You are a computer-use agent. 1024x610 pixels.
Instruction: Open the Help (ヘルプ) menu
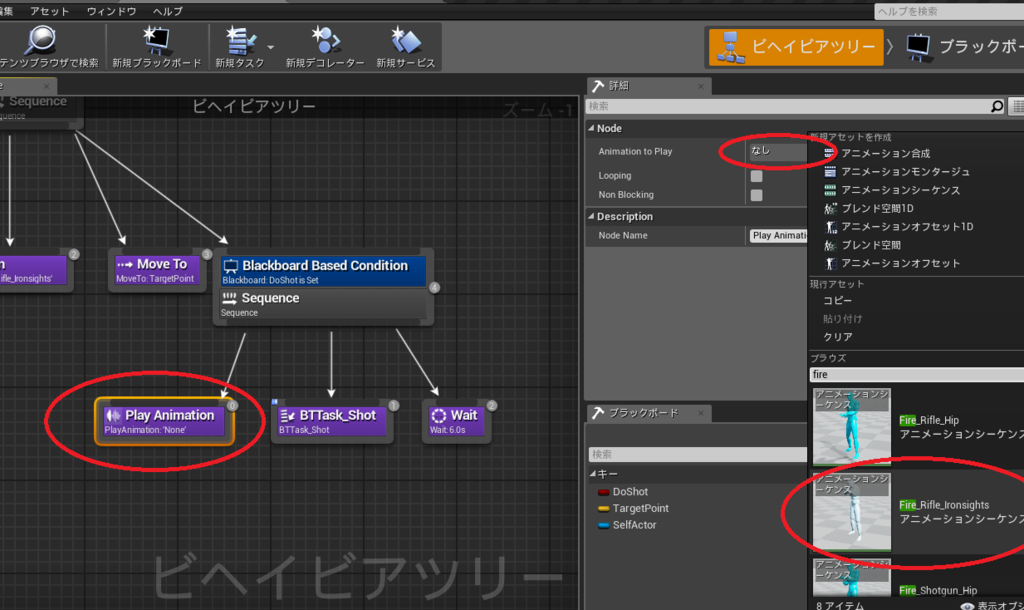pos(168,11)
